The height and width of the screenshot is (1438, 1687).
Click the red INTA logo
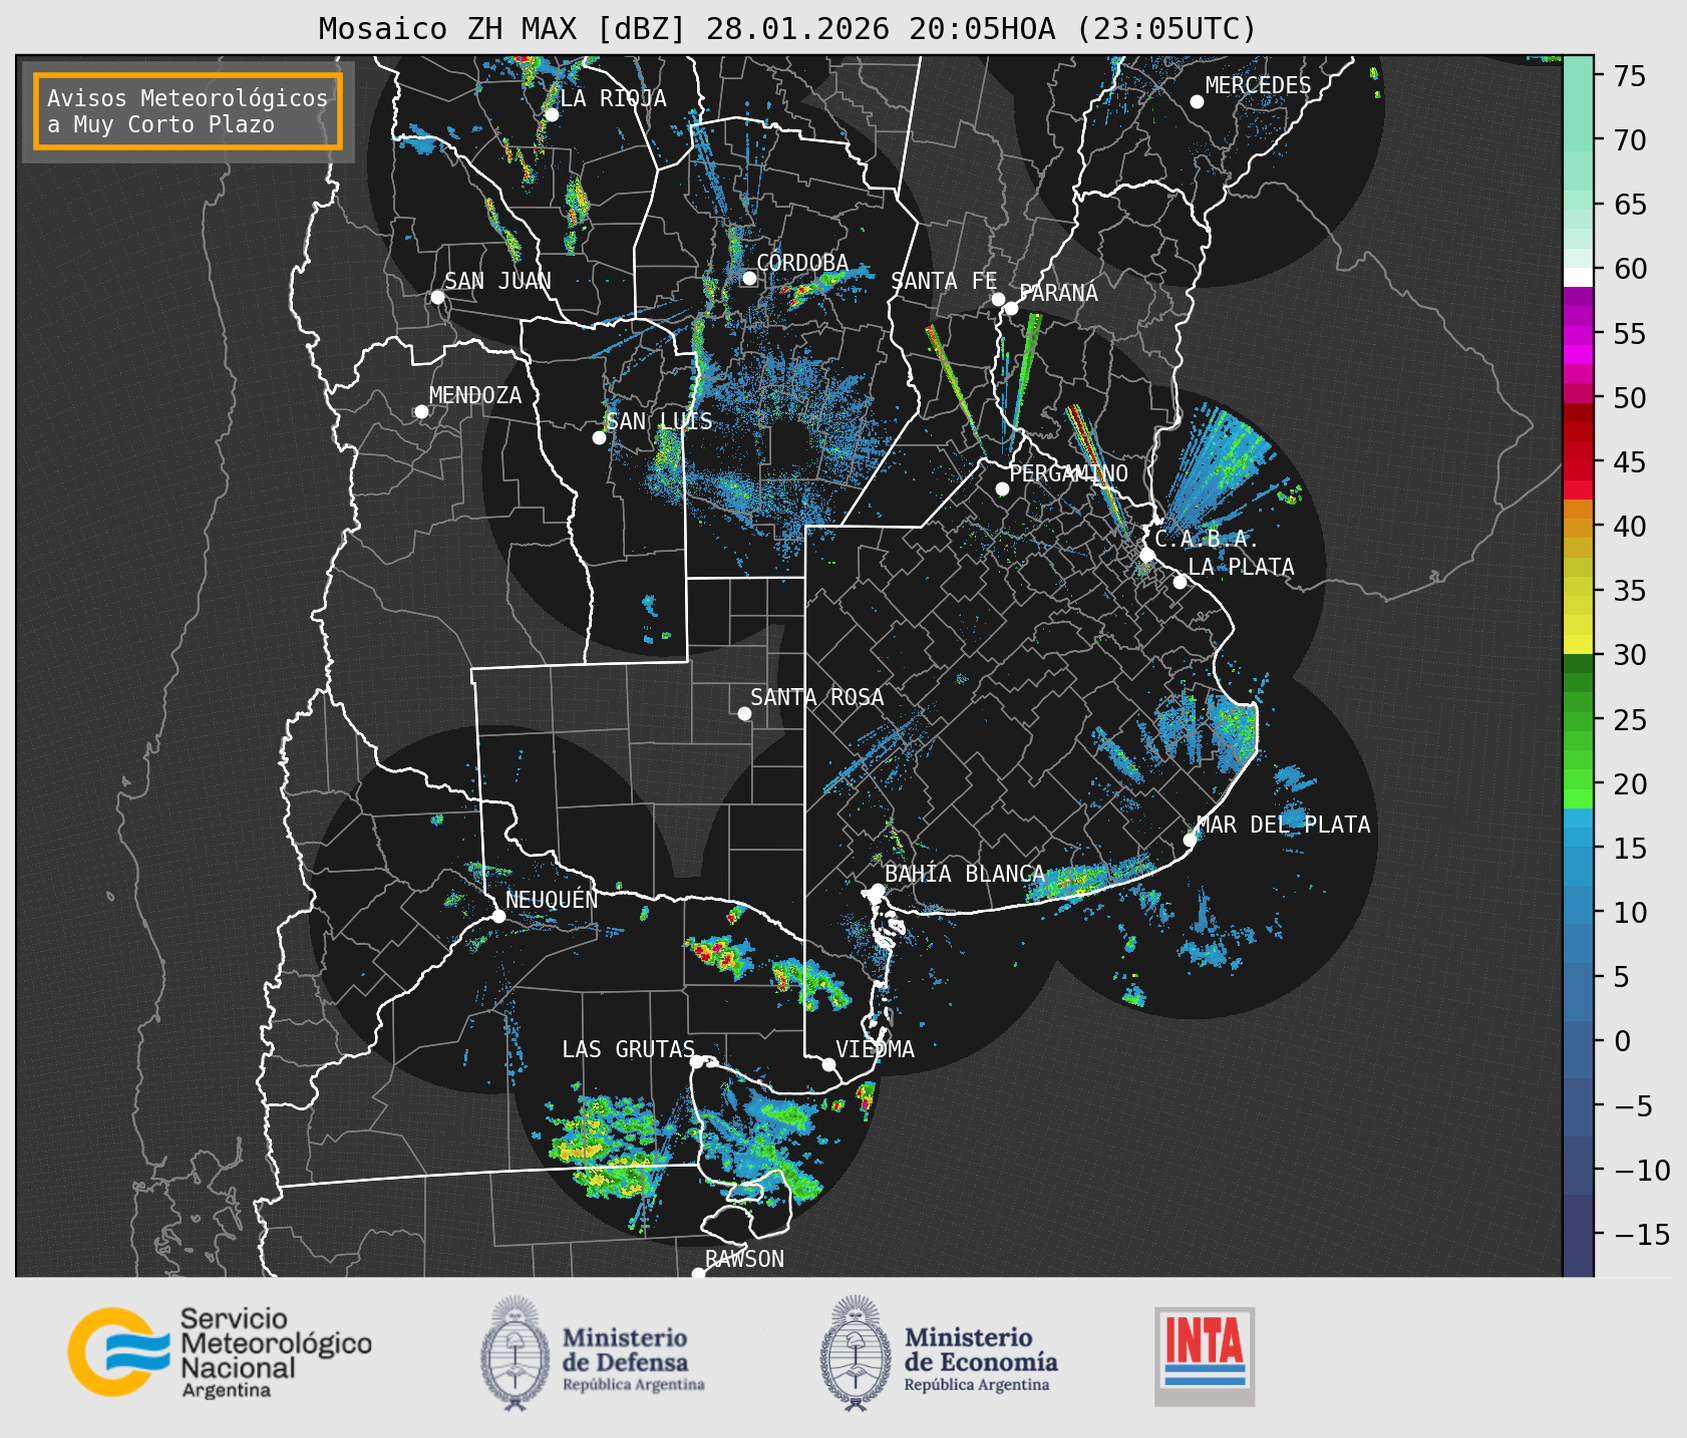1204,1355
